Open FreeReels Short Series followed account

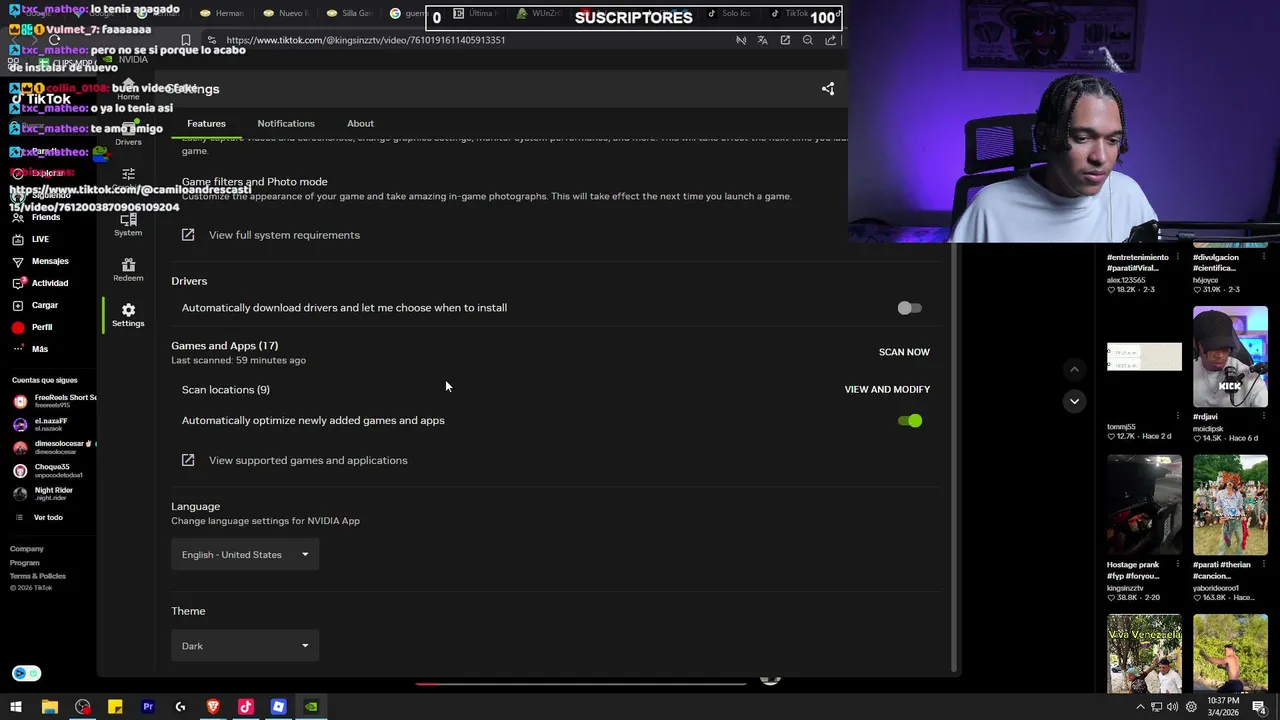(x=54, y=401)
